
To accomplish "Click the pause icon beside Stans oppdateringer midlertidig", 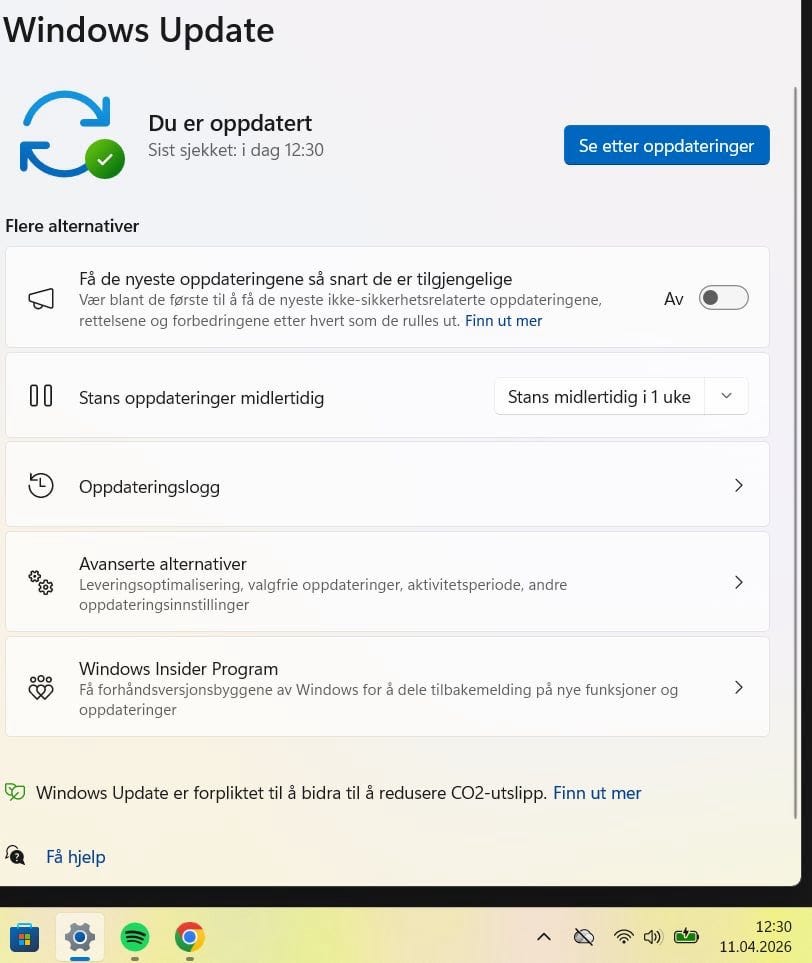I will coord(41,396).
